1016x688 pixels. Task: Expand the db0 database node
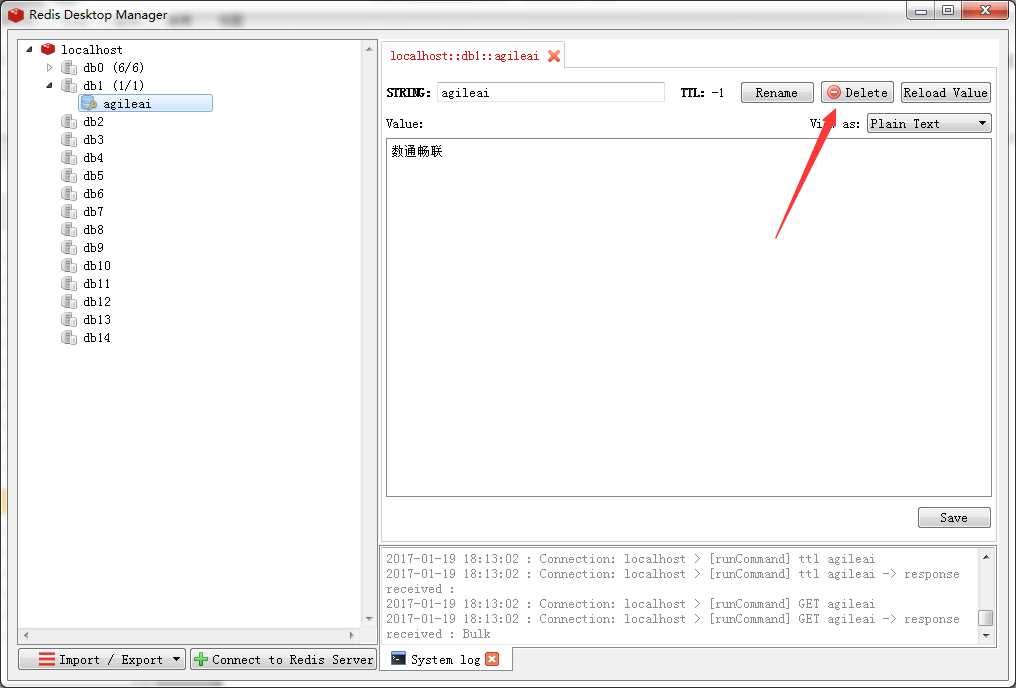click(50, 67)
